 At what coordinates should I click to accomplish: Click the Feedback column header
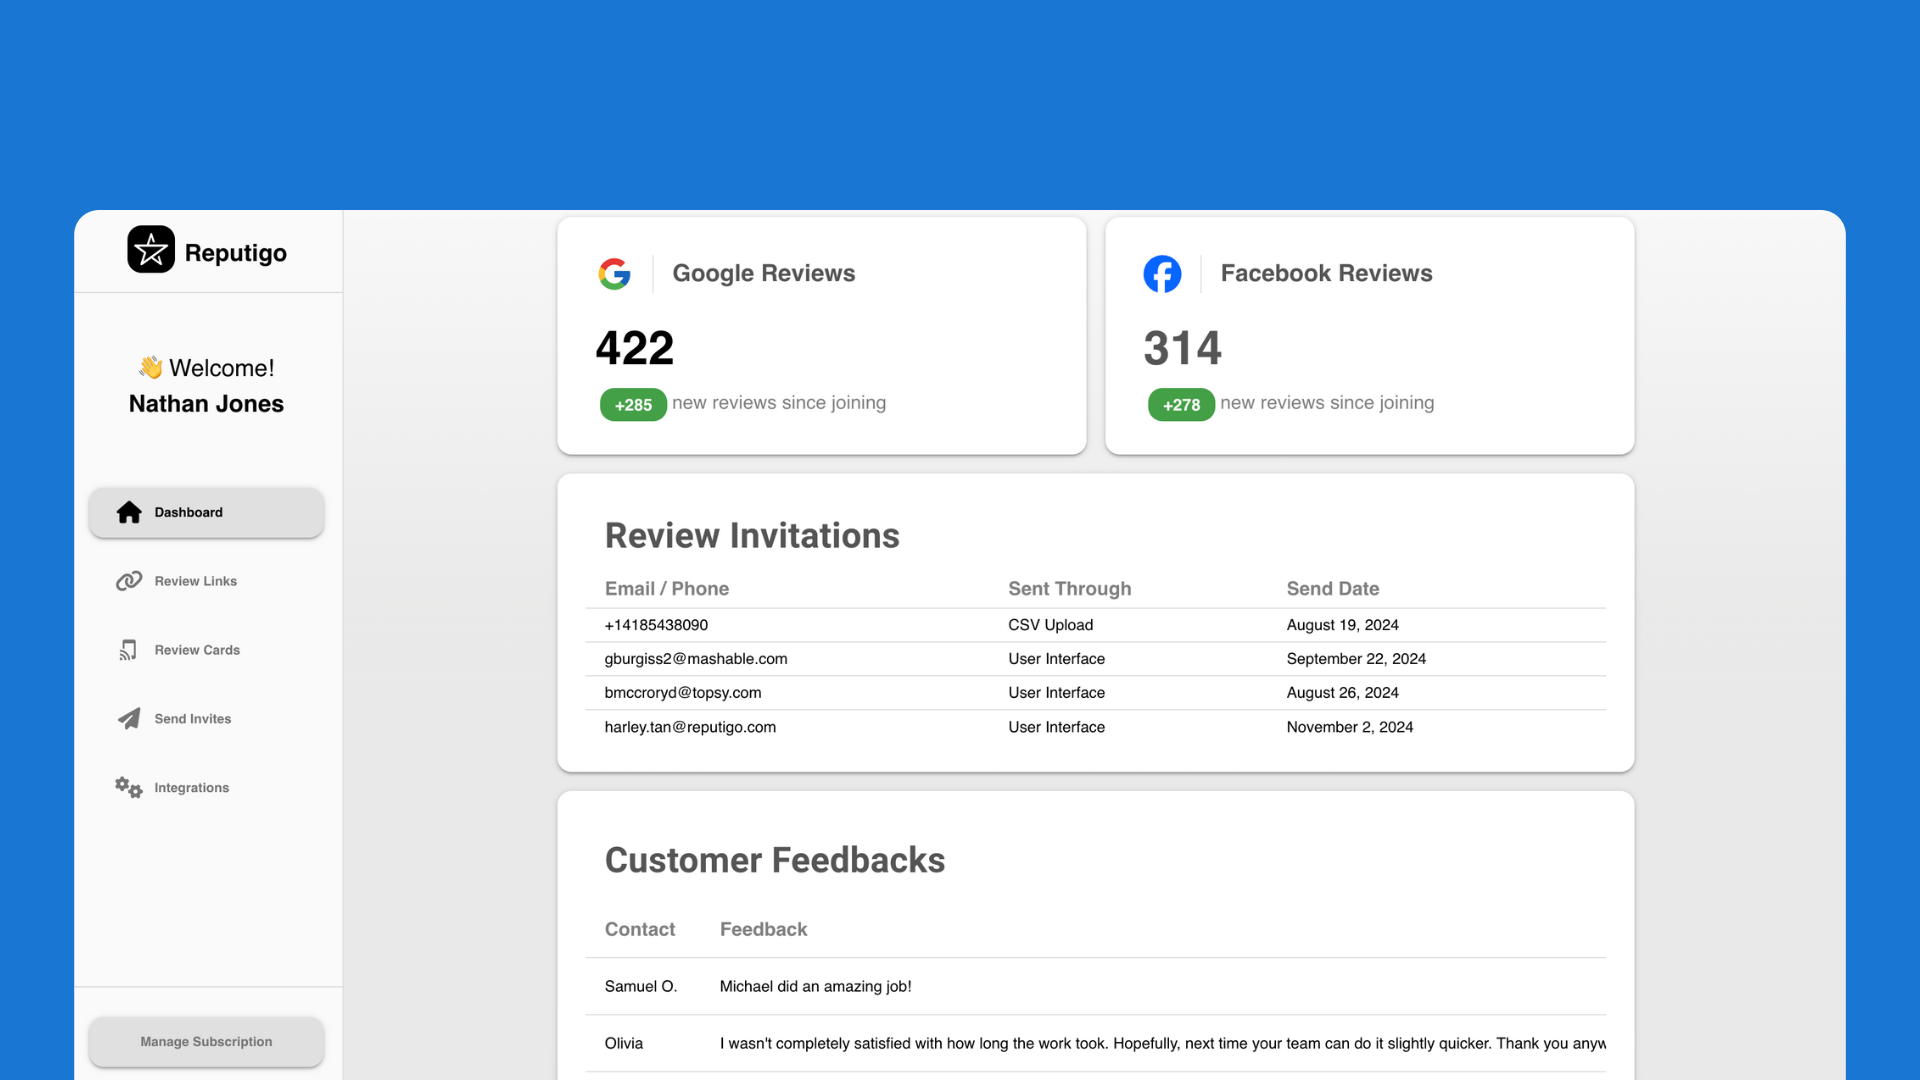(x=764, y=930)
